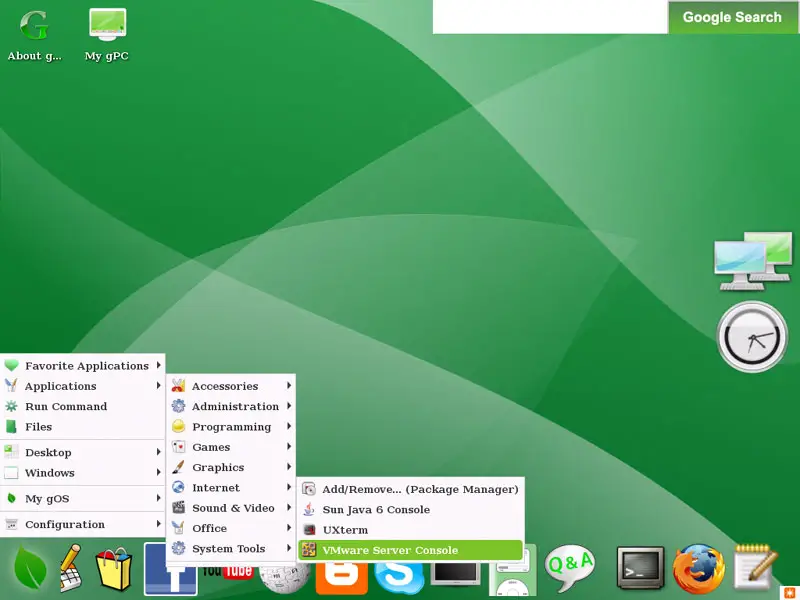The height and width of the screenshot is (600, 800).
Task: Launch Sun Java 6 Console
Action: pyautogui.click(x=411, y=509)
